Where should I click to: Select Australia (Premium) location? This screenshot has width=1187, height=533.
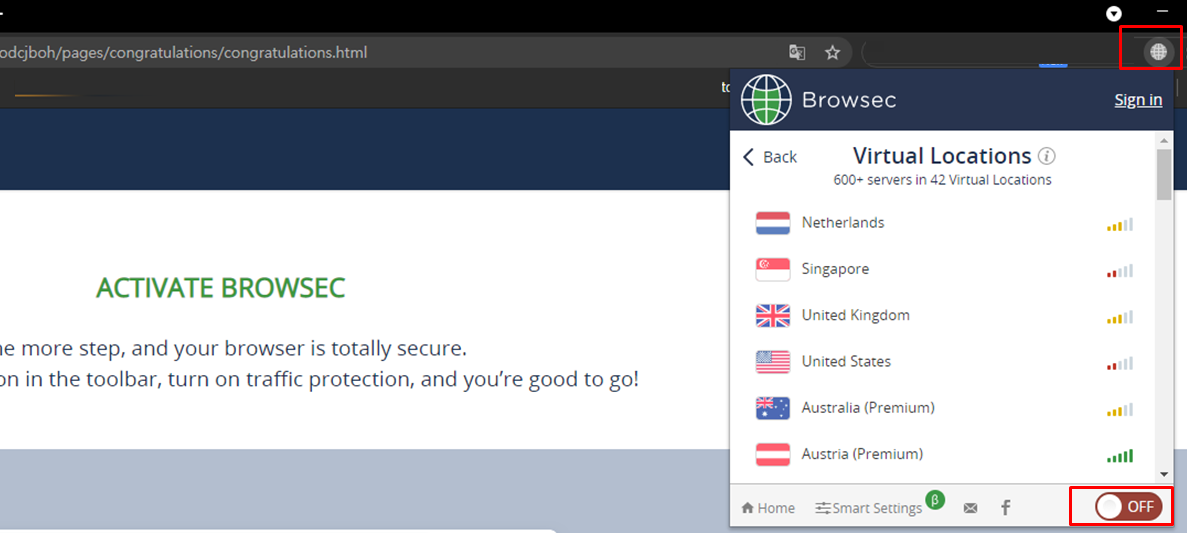pos(944,408)
